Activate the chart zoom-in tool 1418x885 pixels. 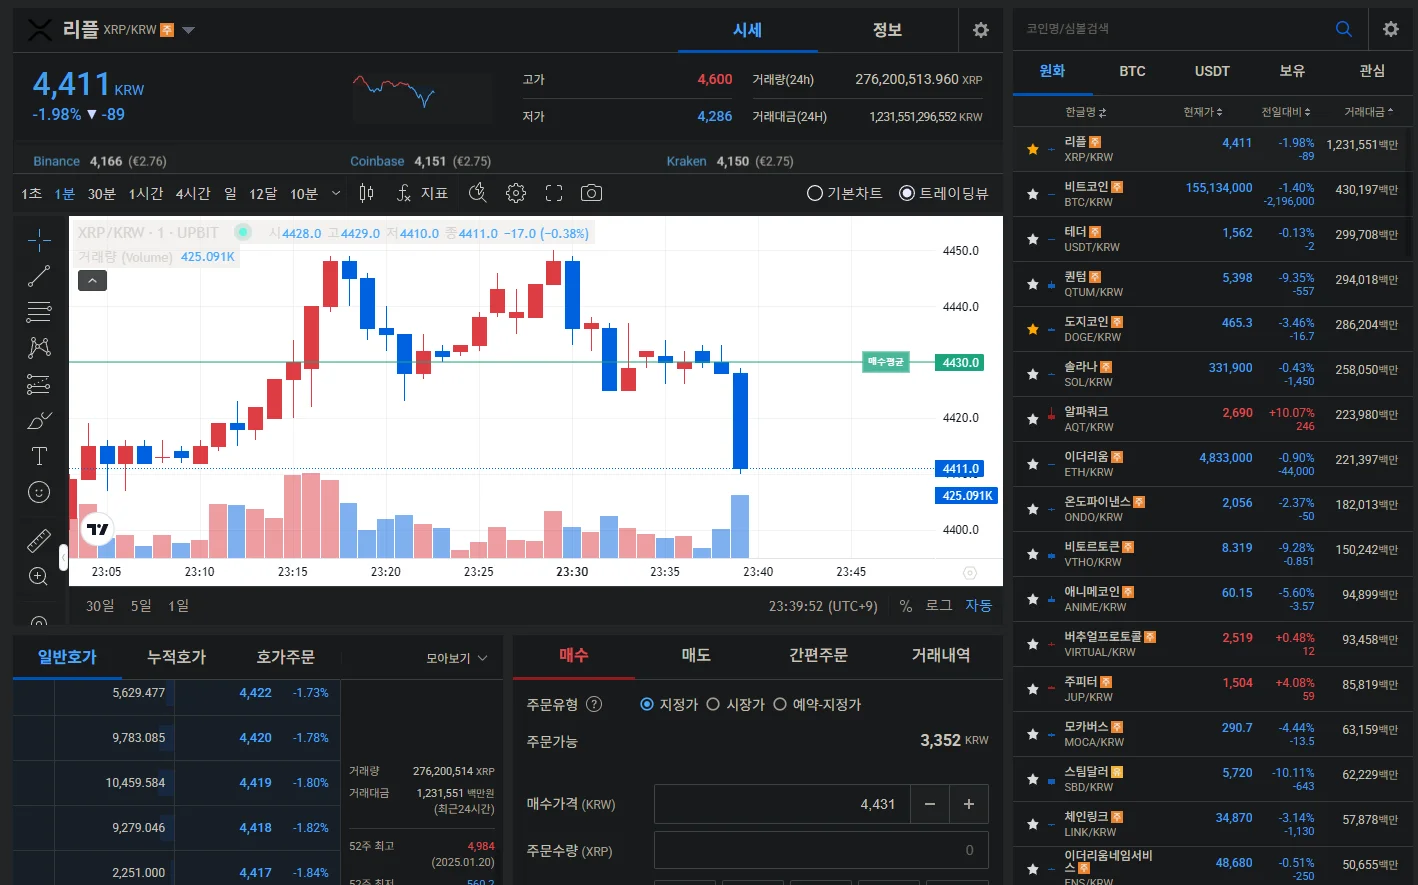pos(39,576)
